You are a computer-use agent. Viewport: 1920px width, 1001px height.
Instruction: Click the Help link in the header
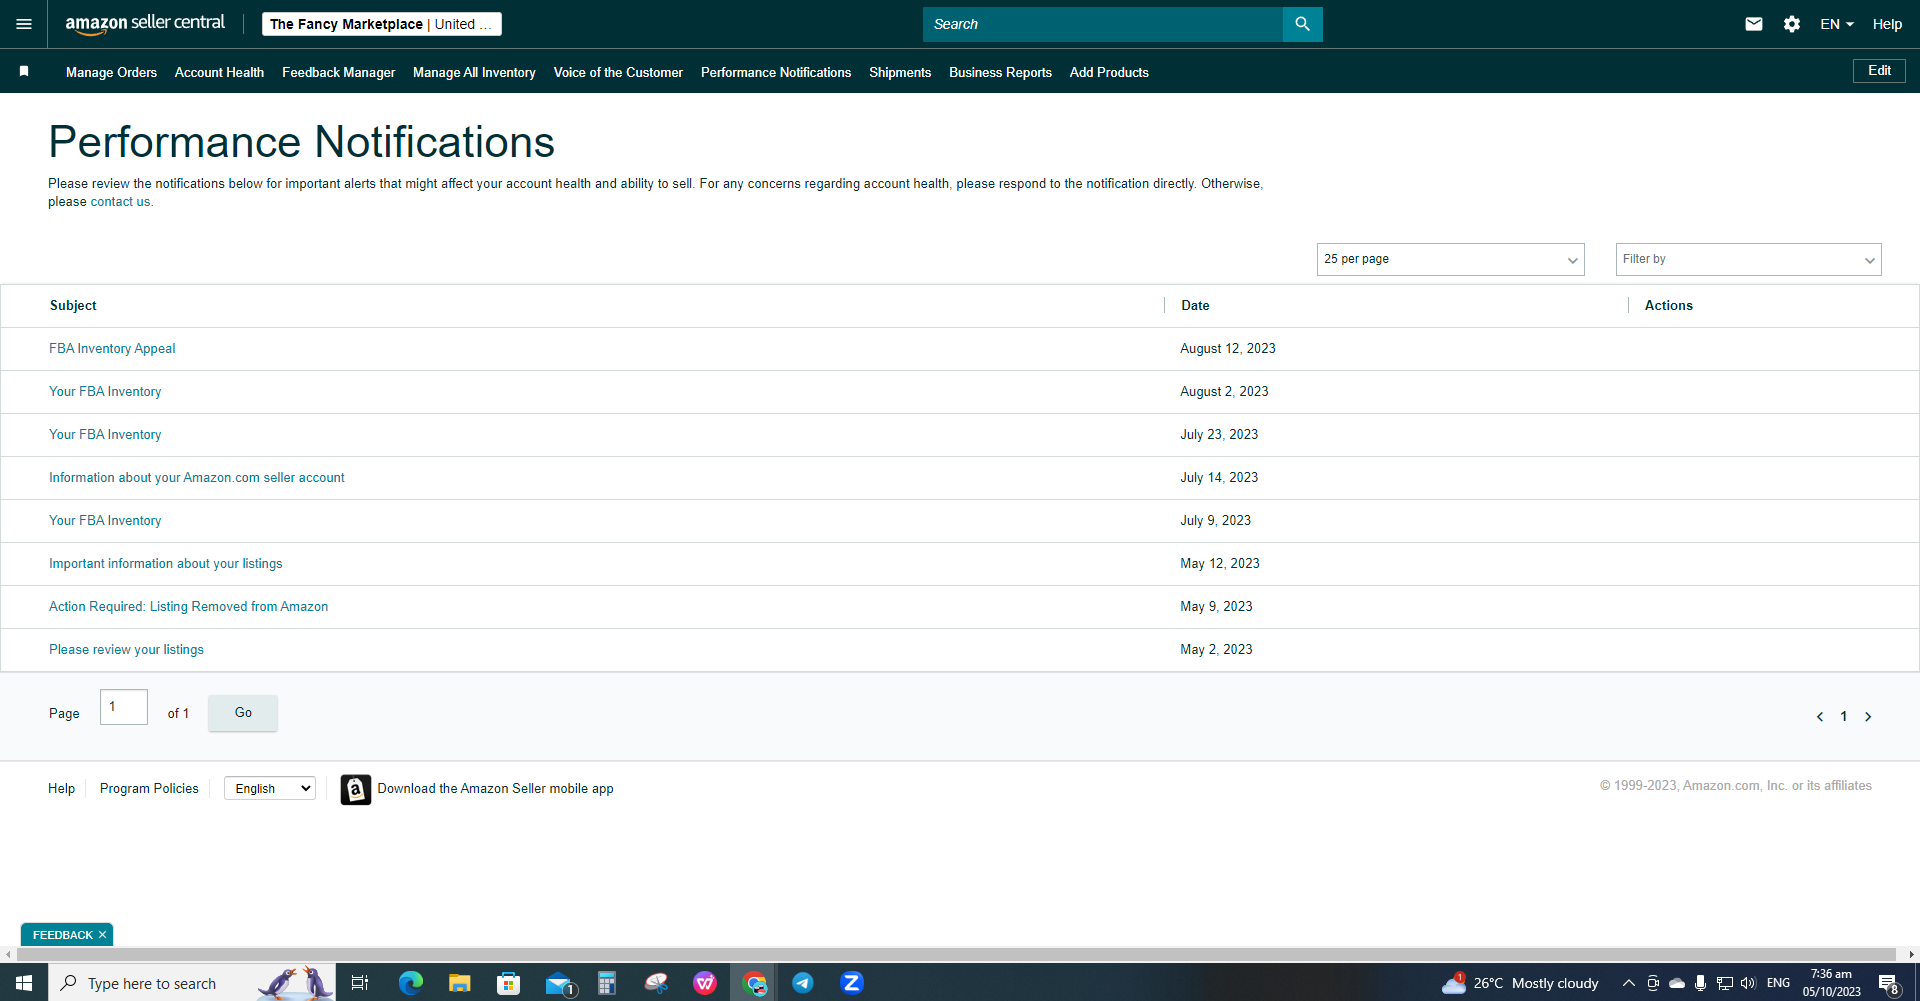click(x=1887, y=24)
